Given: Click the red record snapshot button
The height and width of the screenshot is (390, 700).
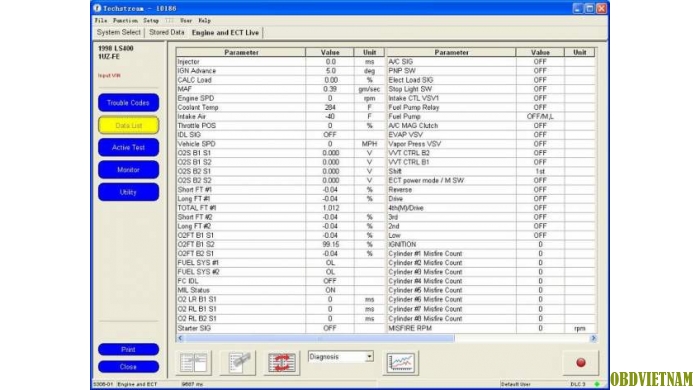Looking at the screenshot, I should (580, 362).
